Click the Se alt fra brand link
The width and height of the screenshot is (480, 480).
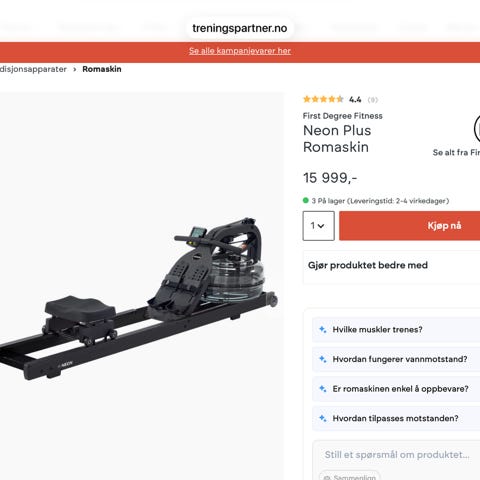point(456,153)
